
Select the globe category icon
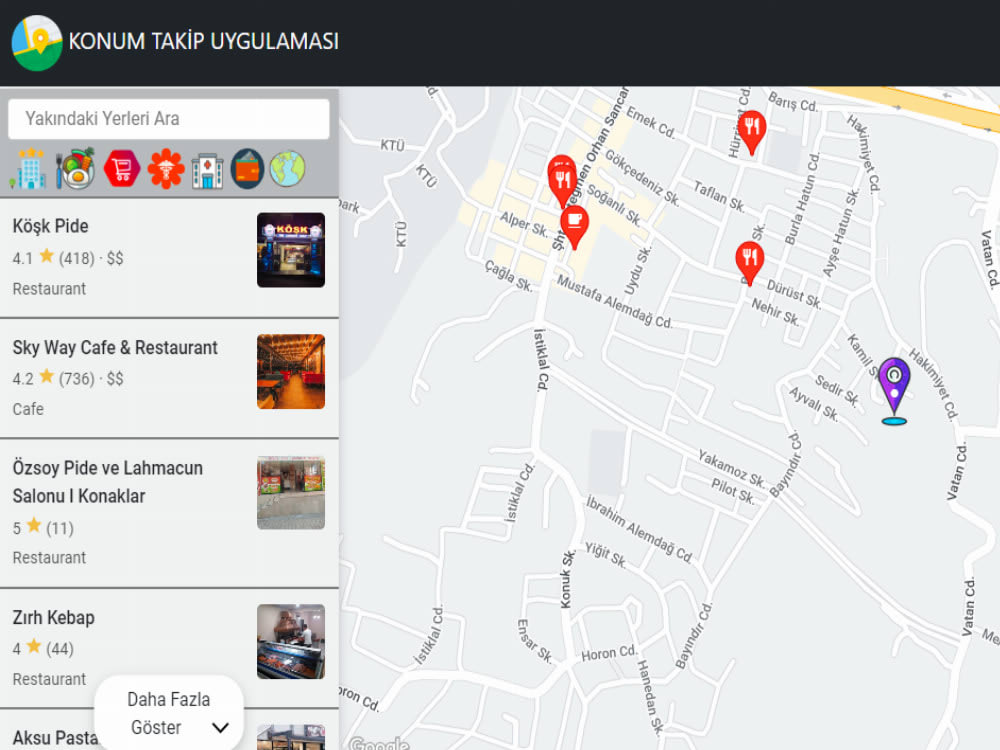pyautogui.click(x=287, y=169)
